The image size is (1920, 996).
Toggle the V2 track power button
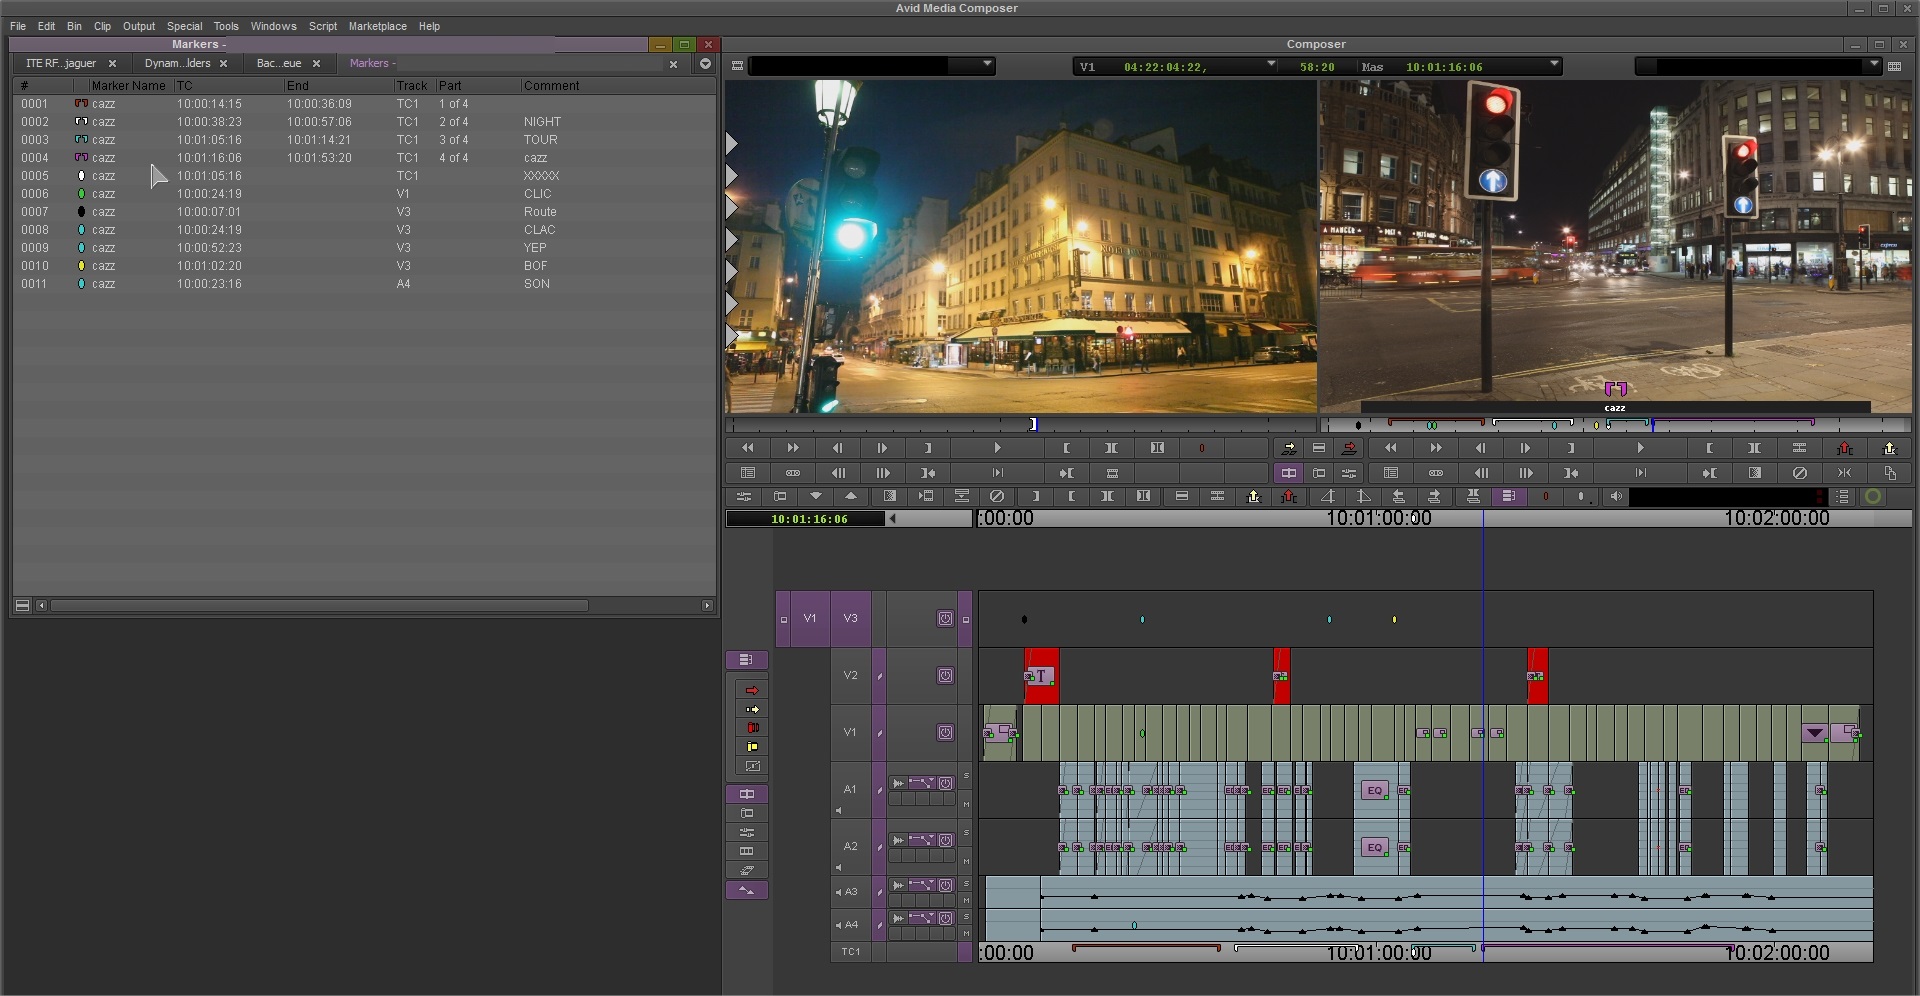[x=945, y=676]
